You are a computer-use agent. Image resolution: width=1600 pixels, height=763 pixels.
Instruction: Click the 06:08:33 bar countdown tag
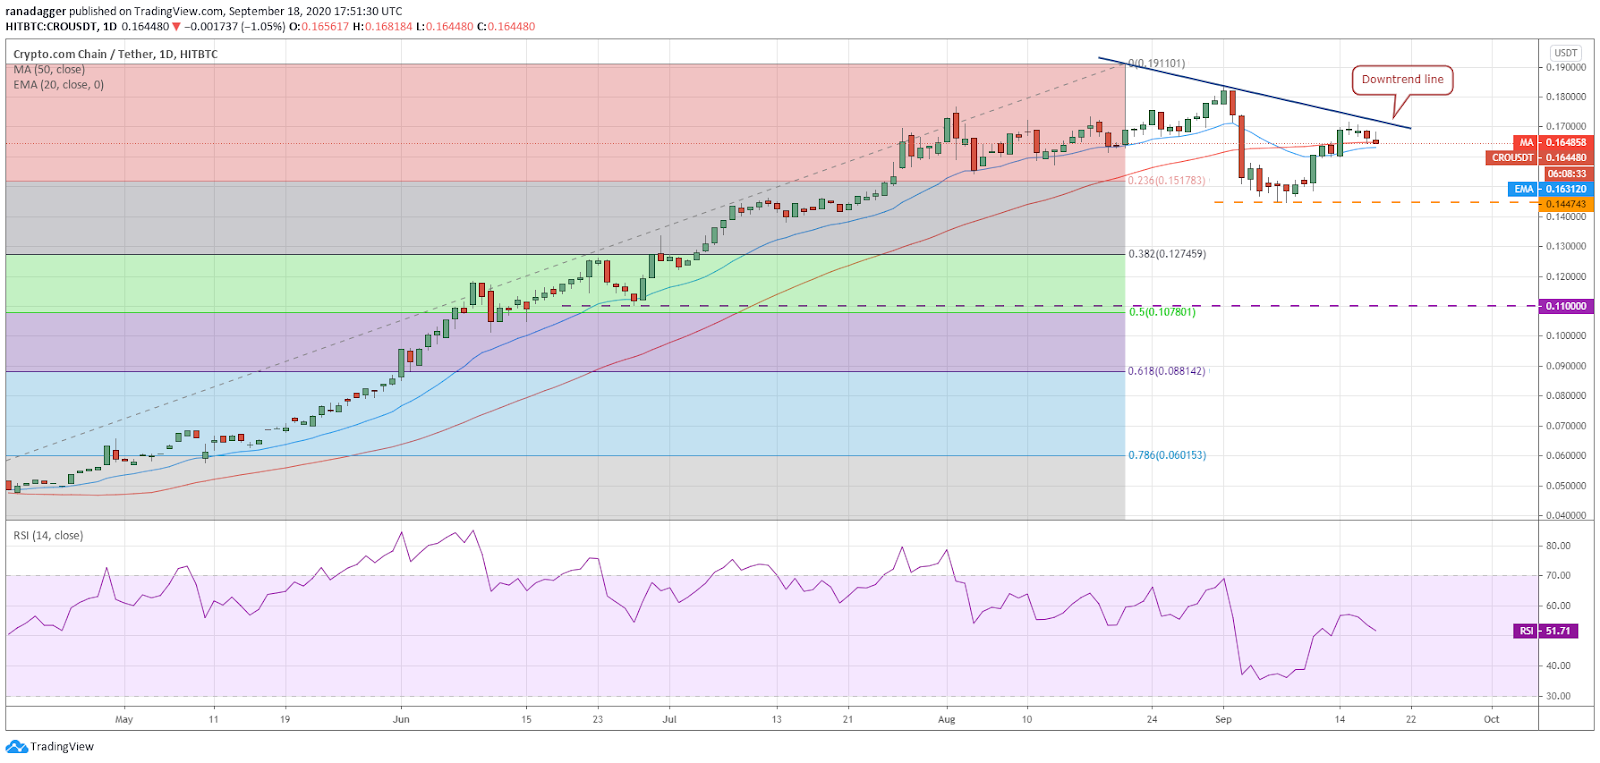(1567, 174)
